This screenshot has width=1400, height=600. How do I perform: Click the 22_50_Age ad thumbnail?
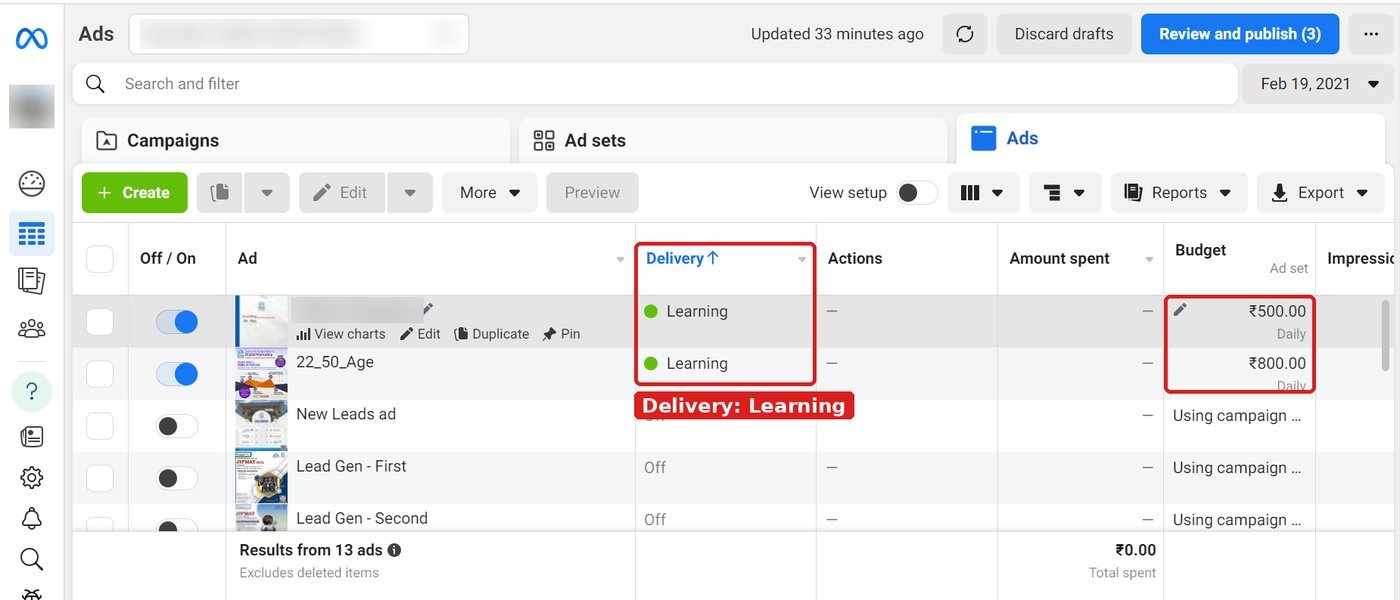tap(262, 374)
